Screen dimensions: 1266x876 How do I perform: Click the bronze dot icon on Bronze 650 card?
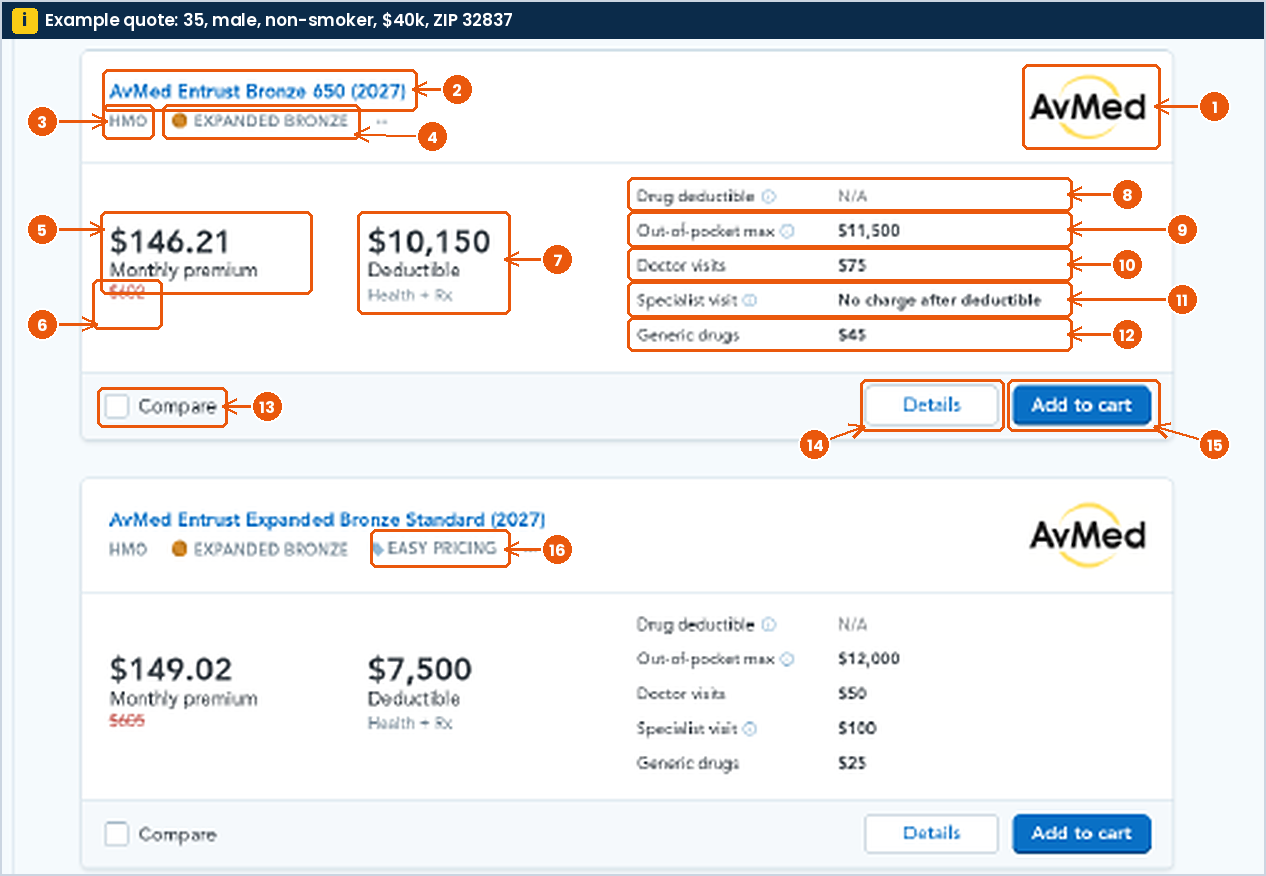tap(180, 121)
